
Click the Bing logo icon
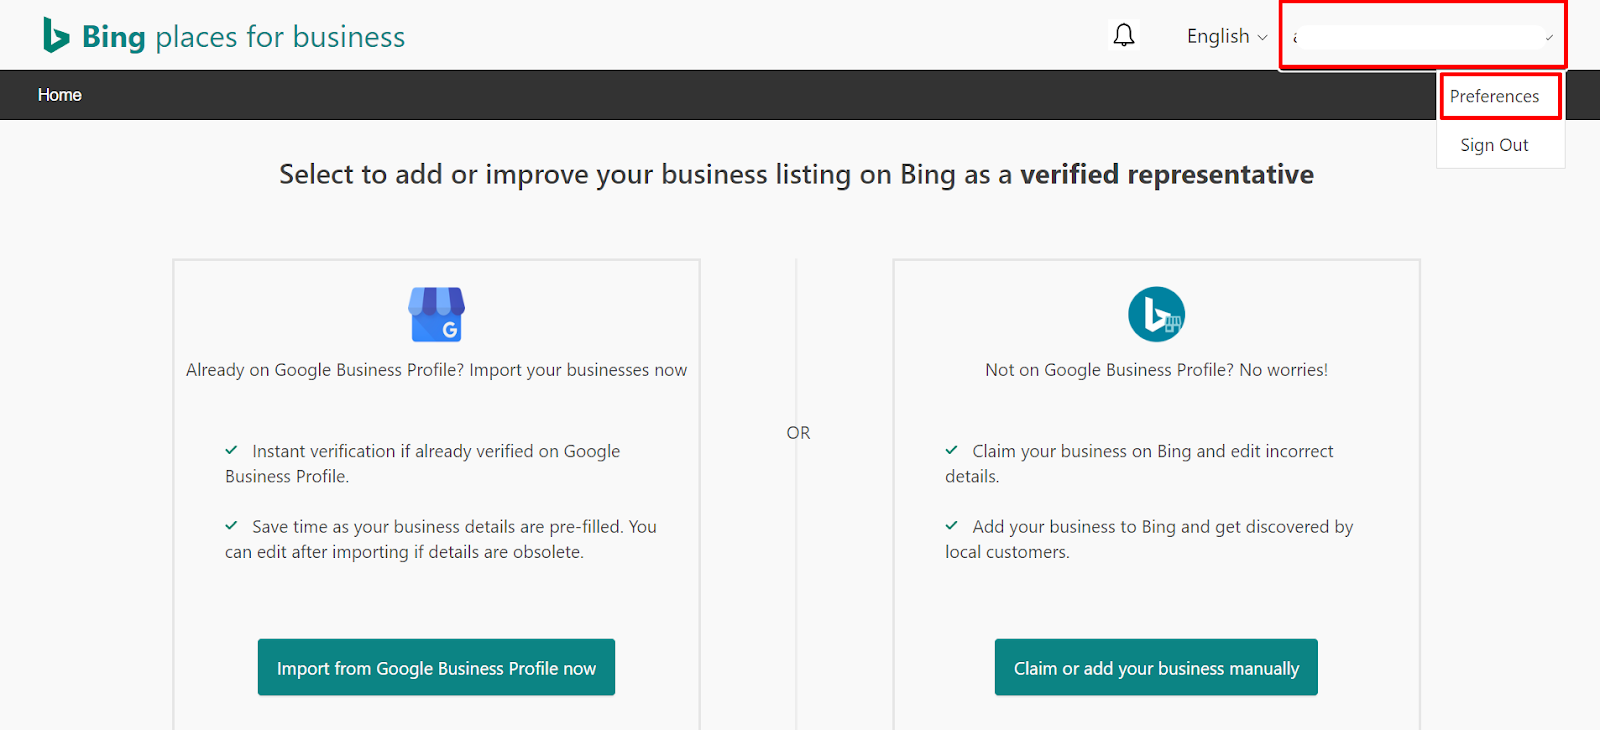click(56, 36)
